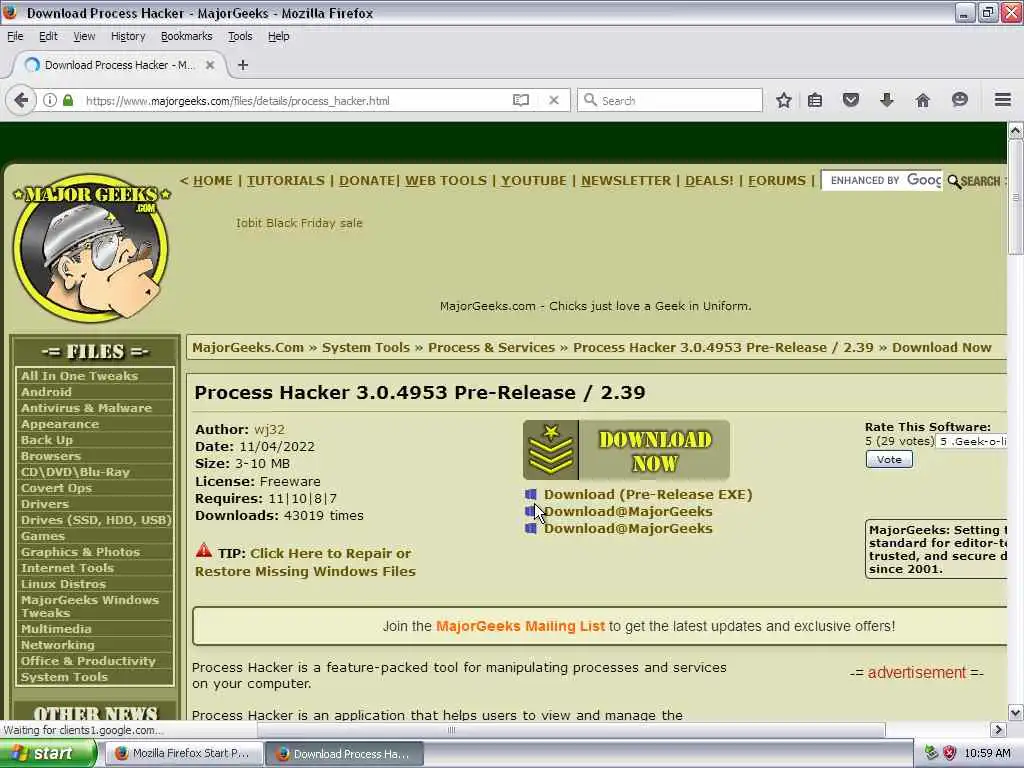Open NEWSLETTER in top navigation

[626, 181]
